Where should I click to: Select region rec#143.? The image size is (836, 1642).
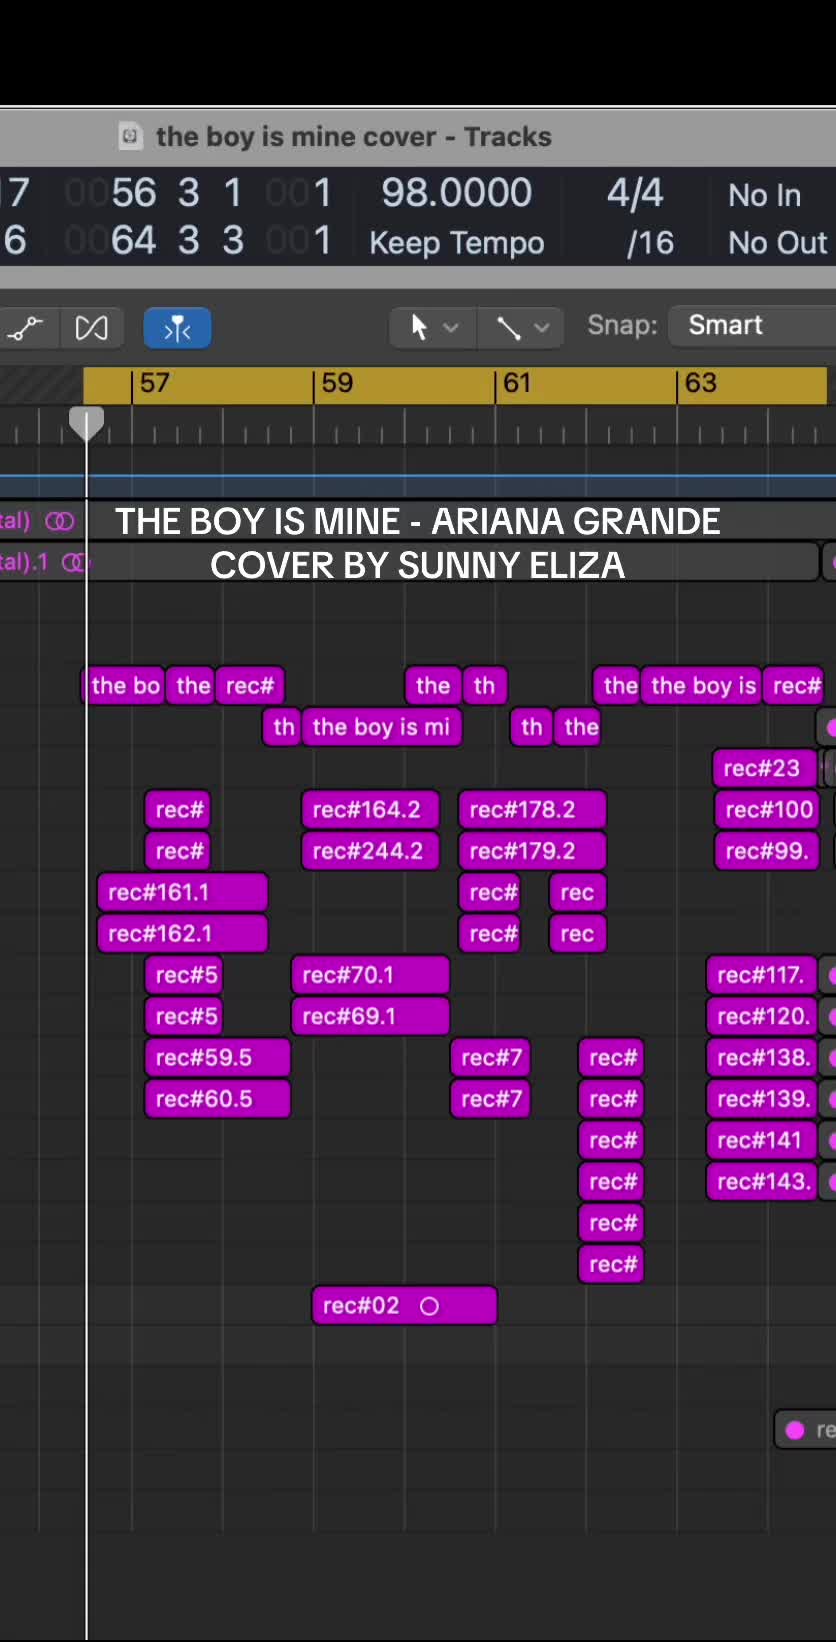click(761, 1182)
